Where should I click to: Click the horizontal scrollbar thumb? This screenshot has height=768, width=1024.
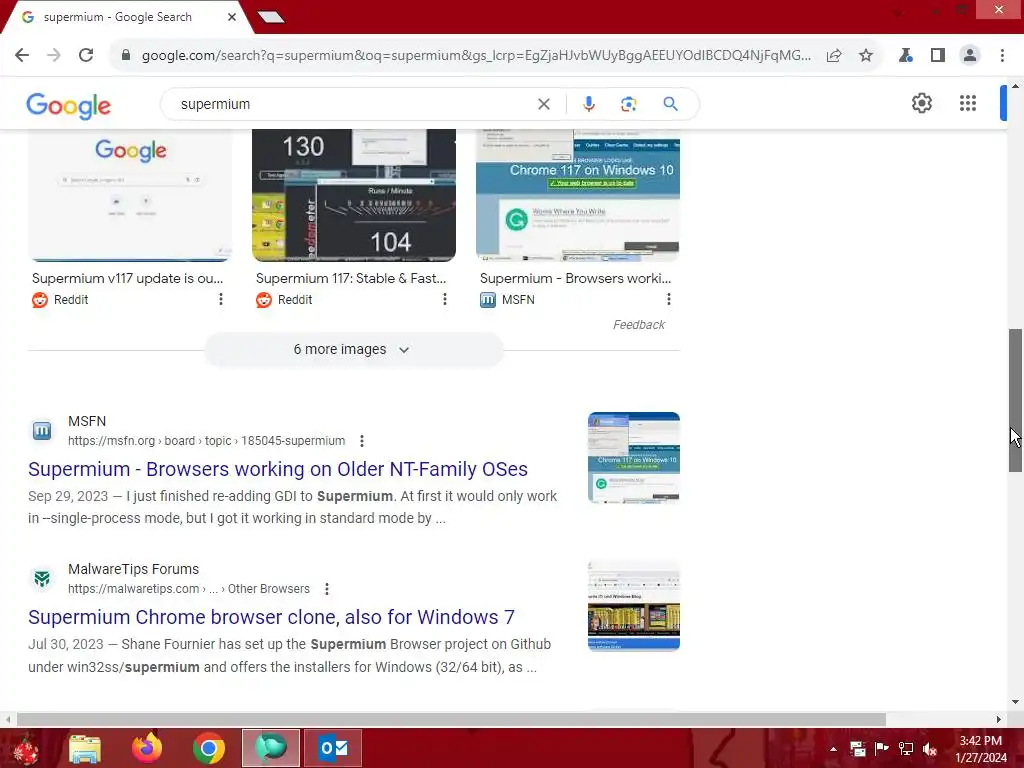click(451, 719)
